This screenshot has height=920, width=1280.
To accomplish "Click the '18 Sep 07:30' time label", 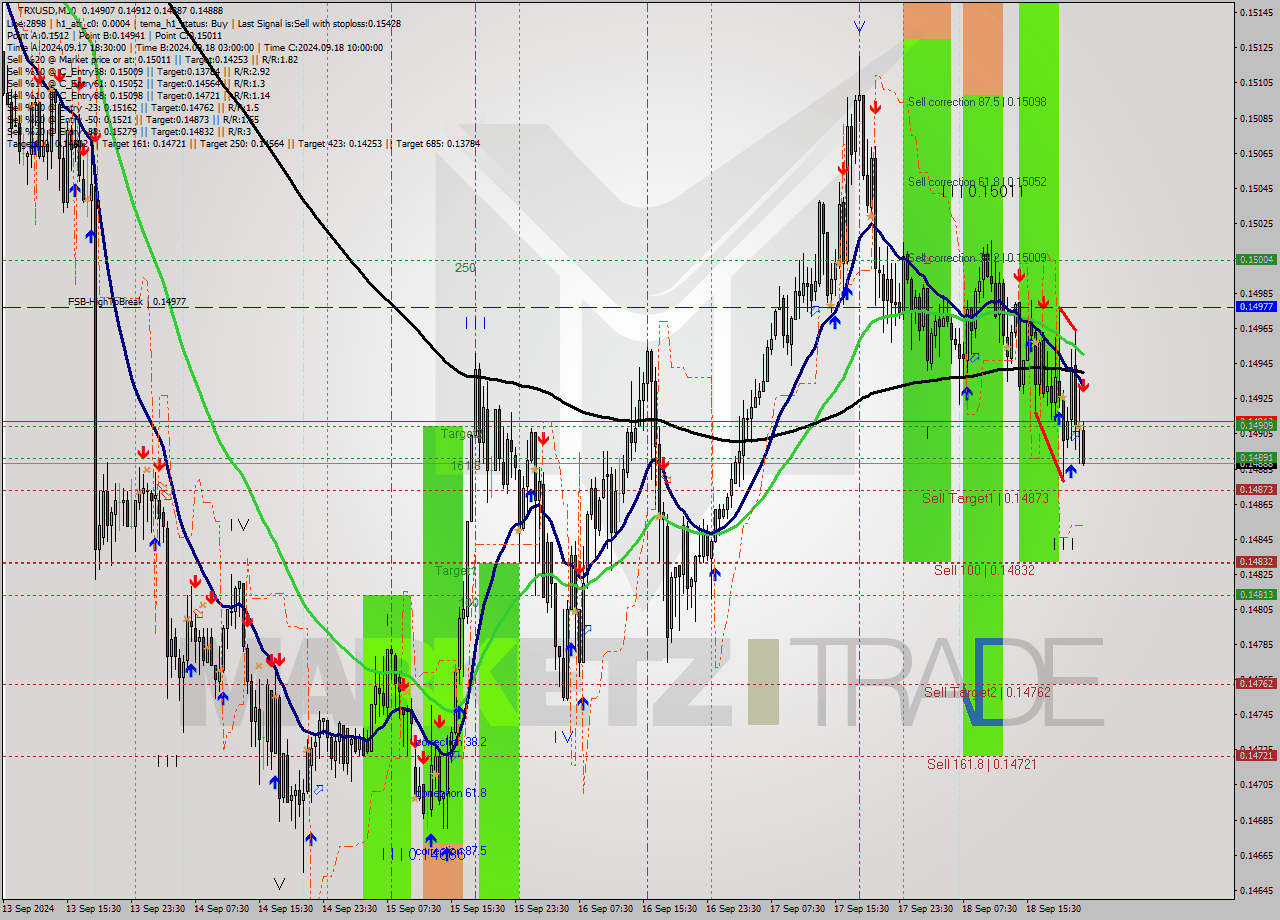I will coord(991,909).
